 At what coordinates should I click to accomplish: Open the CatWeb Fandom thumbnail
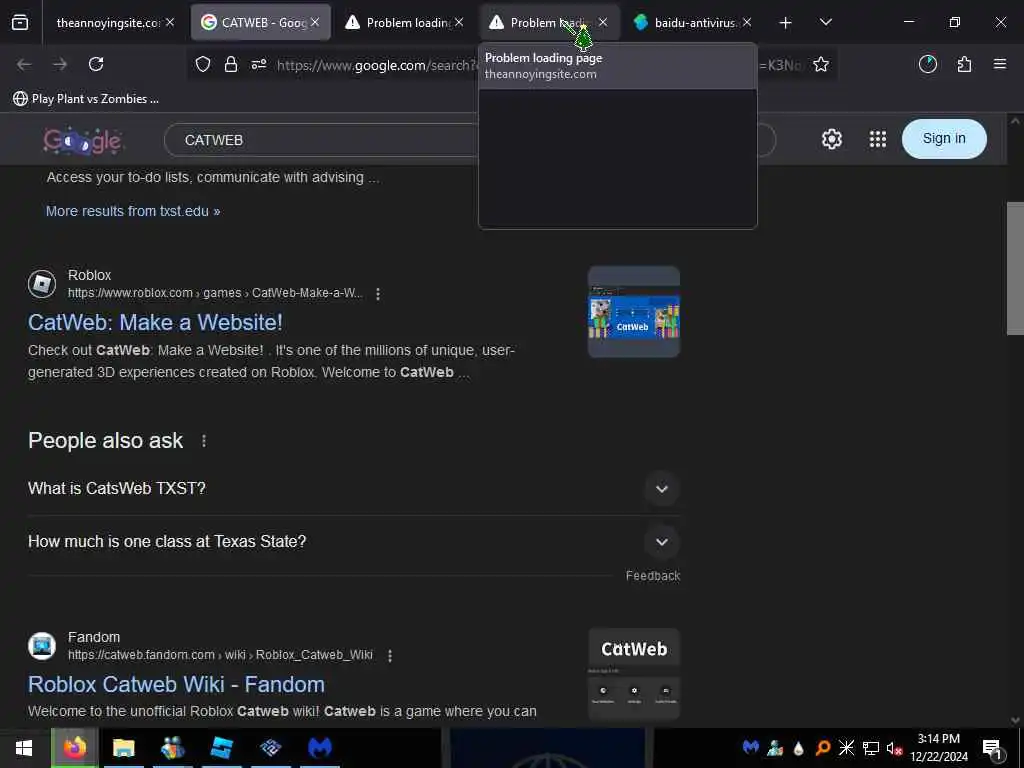point(633,674)
